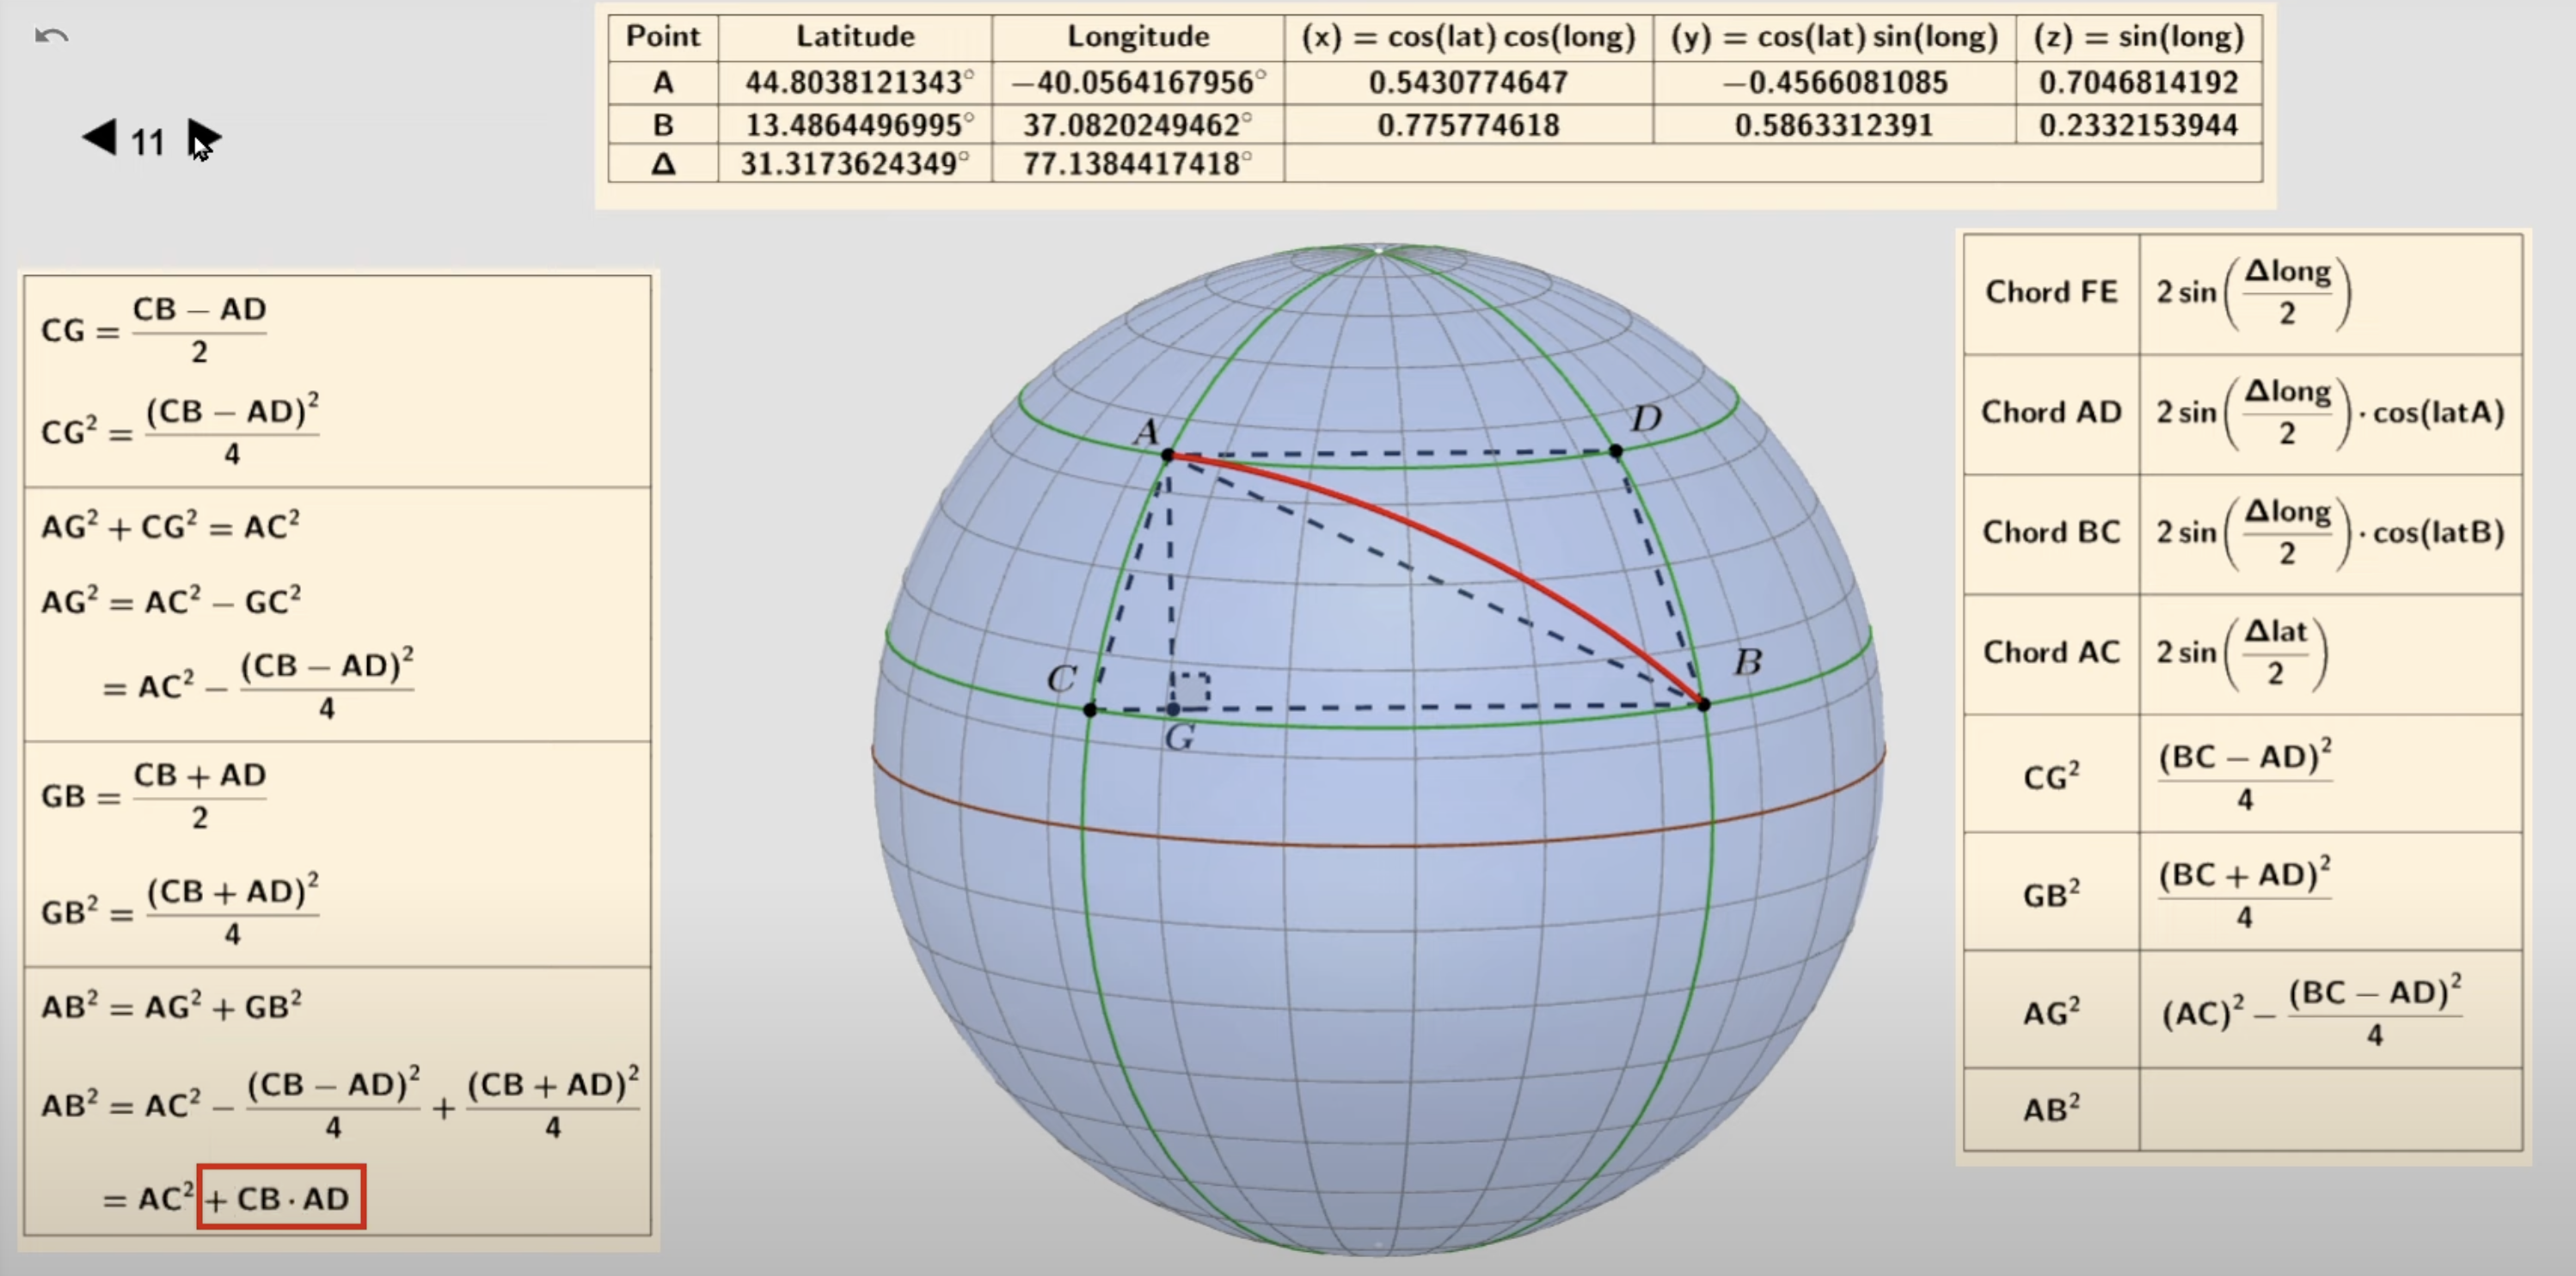Click point D on the sphere
This screenshot has width=2576, height=1276.
[1616, 451]
